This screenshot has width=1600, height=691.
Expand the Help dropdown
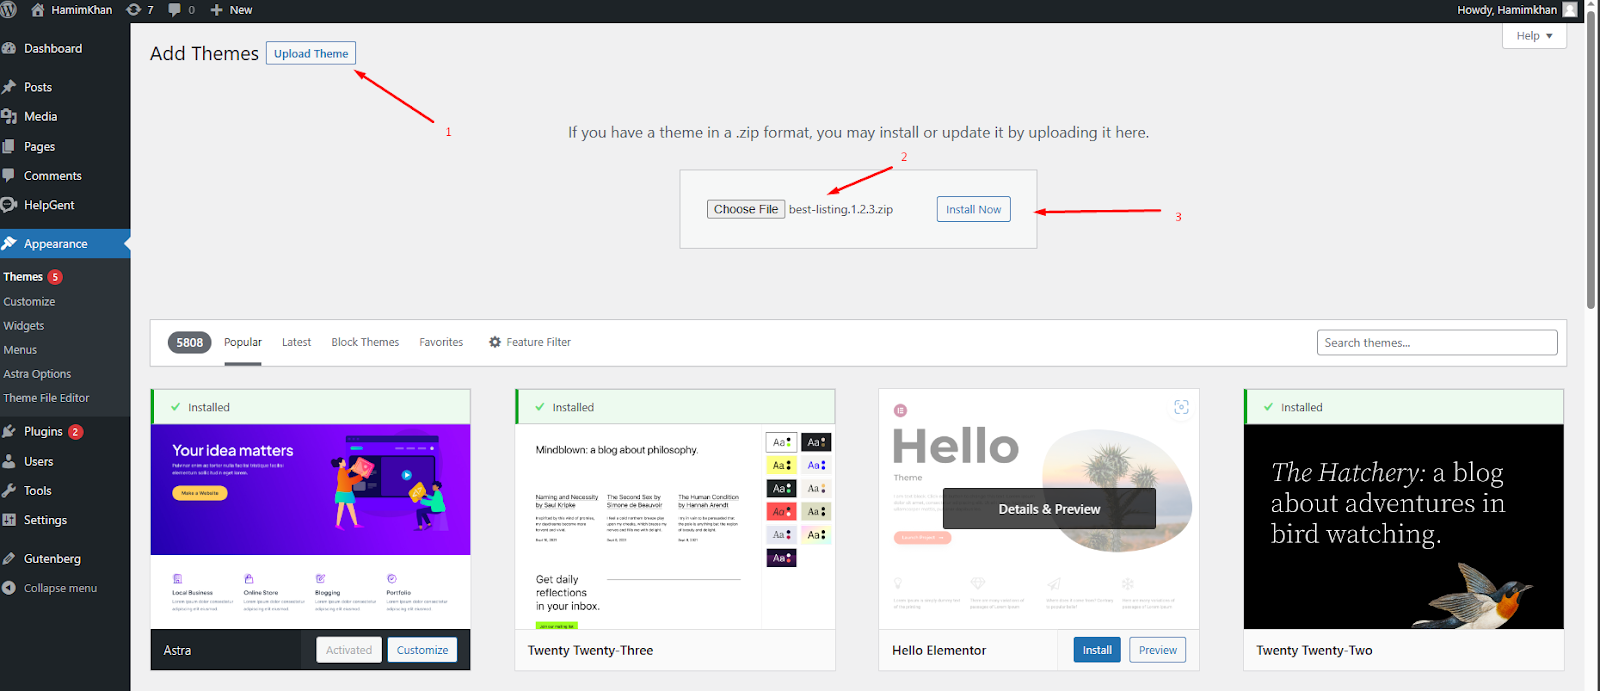(1534, 36)
